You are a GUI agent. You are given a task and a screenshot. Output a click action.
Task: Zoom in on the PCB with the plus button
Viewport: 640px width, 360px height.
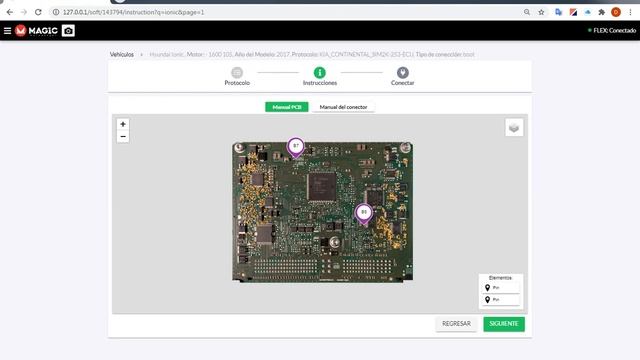(x=123, y=124)
